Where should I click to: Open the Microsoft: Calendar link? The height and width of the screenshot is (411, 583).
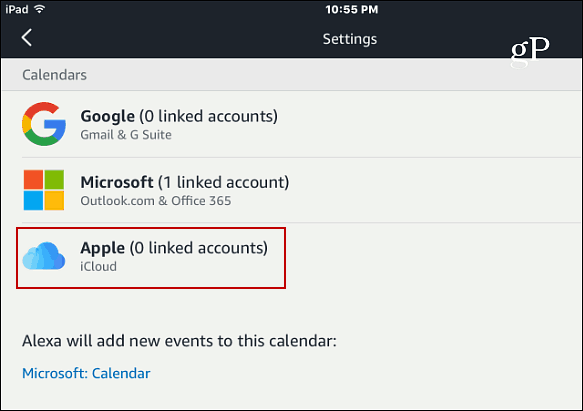coord(86,373)
